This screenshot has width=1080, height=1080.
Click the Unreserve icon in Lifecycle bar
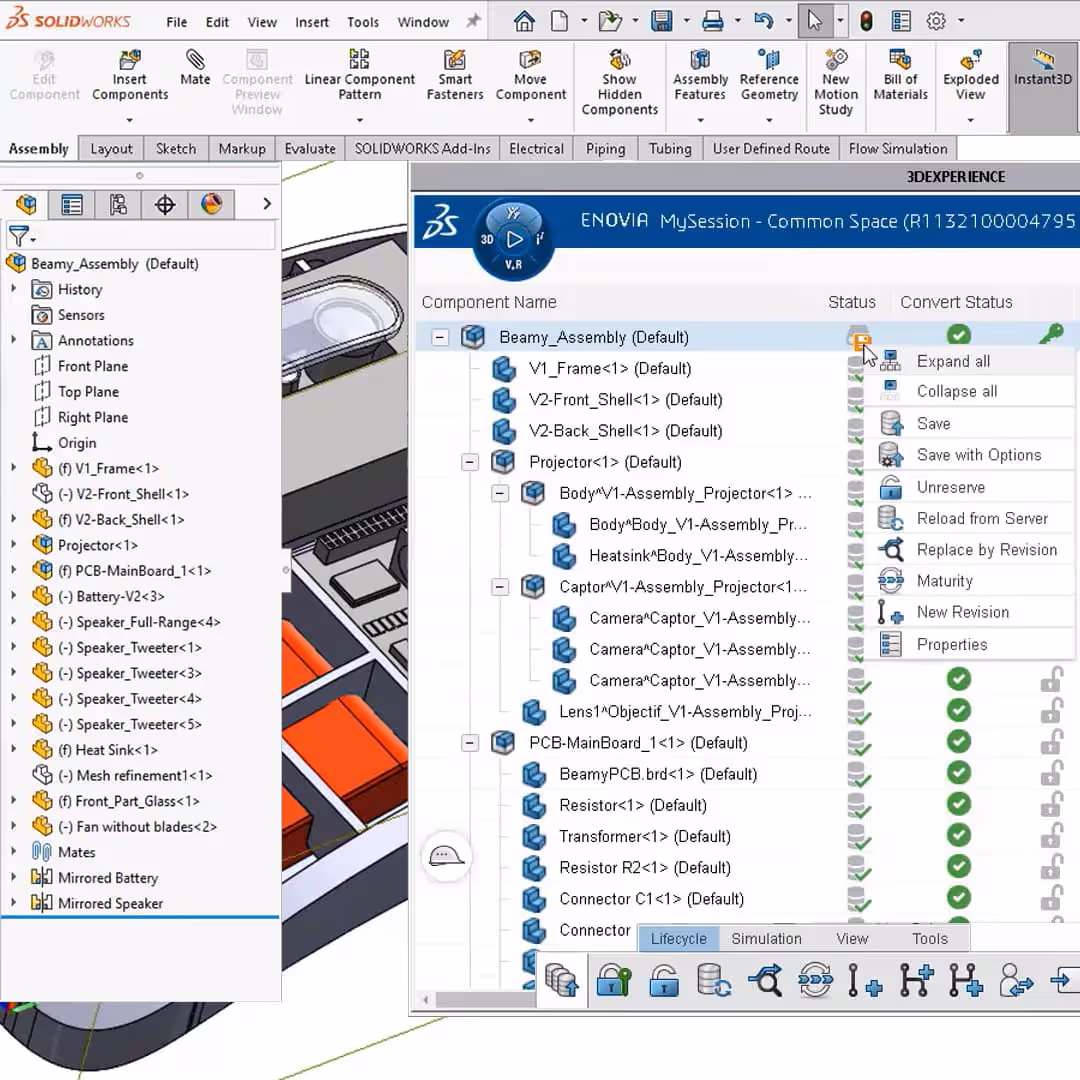pyautogui.click(x=664, y=980)
